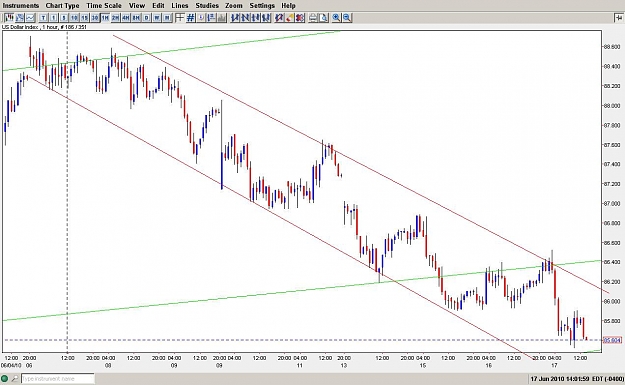Open the Instruments menu

point(21,6)
